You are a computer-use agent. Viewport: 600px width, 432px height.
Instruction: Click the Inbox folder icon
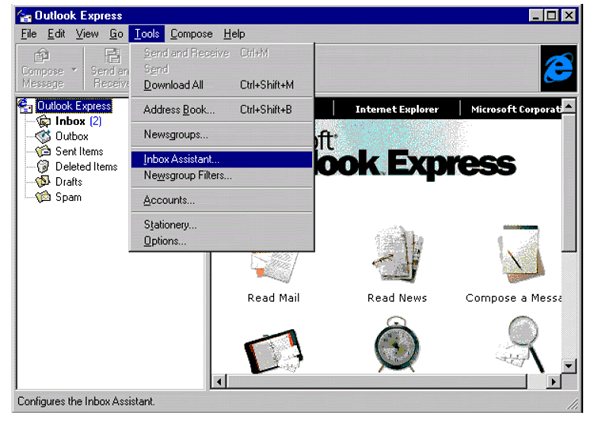click(x=43, y=121)
